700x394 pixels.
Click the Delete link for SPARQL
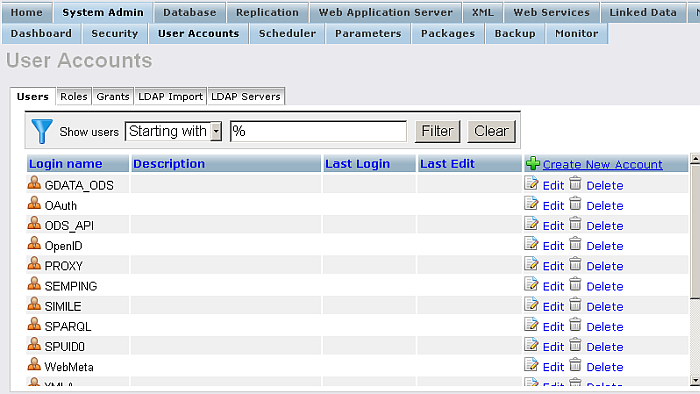tap(605, 327)
